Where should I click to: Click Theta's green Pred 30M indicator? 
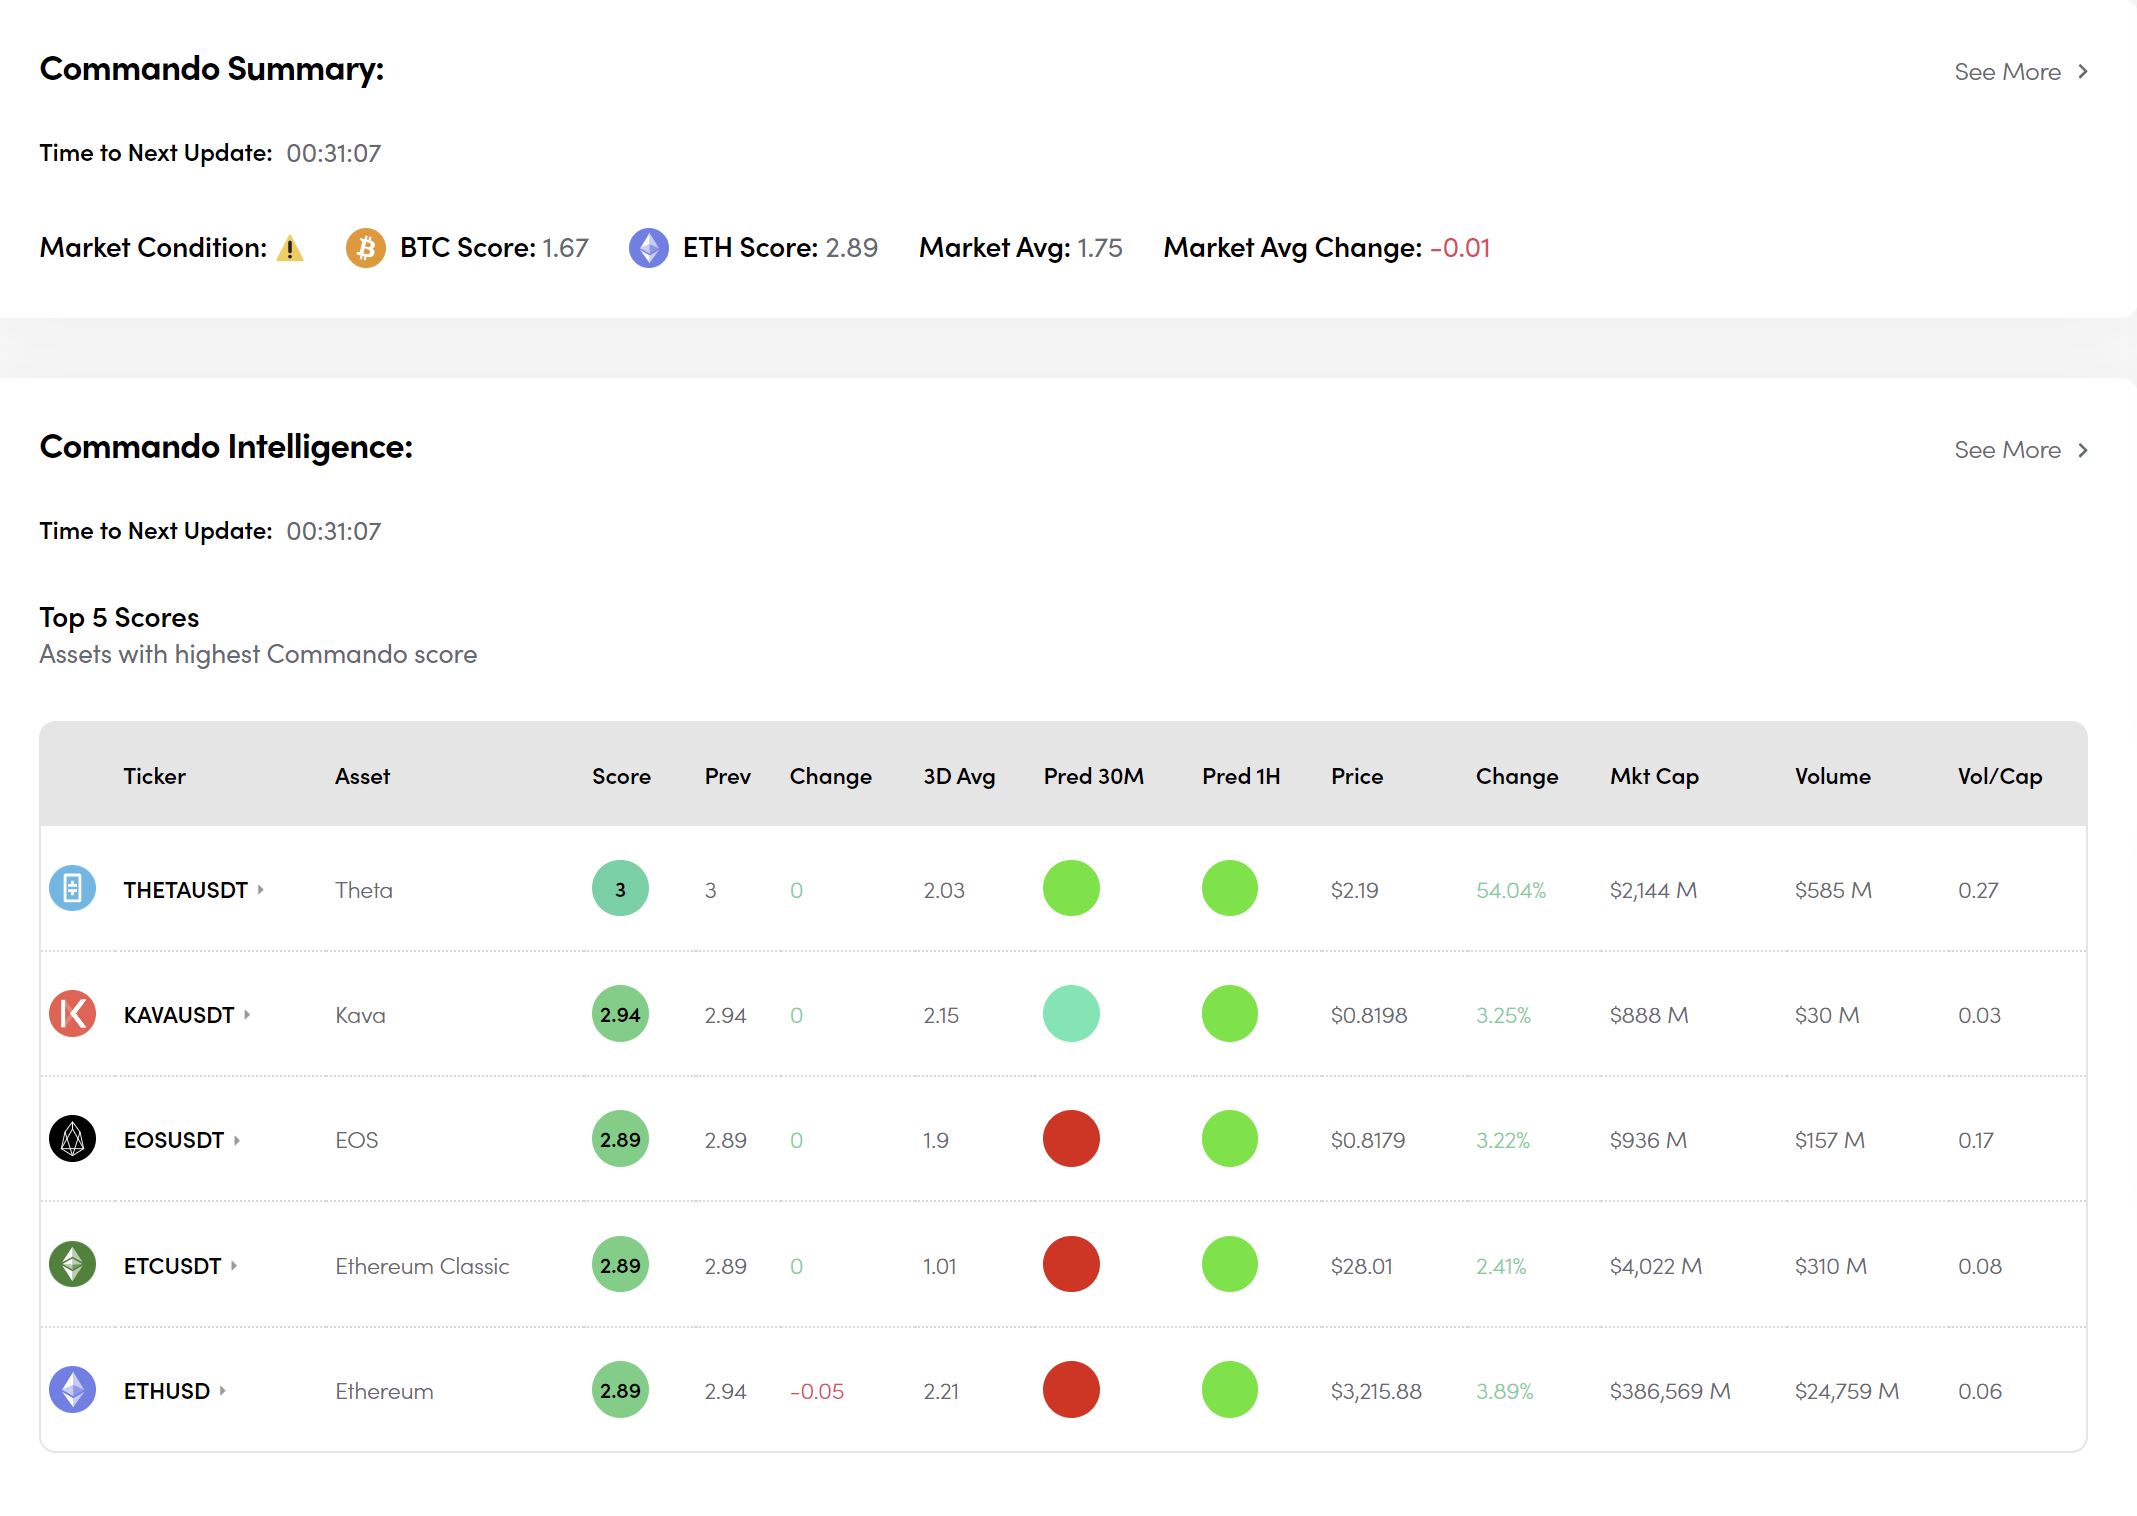(1071, 888)
